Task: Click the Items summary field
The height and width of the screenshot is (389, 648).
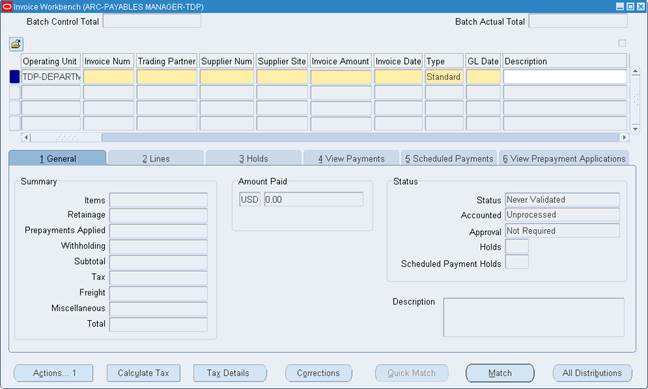Action: click(x=158, y=200)
